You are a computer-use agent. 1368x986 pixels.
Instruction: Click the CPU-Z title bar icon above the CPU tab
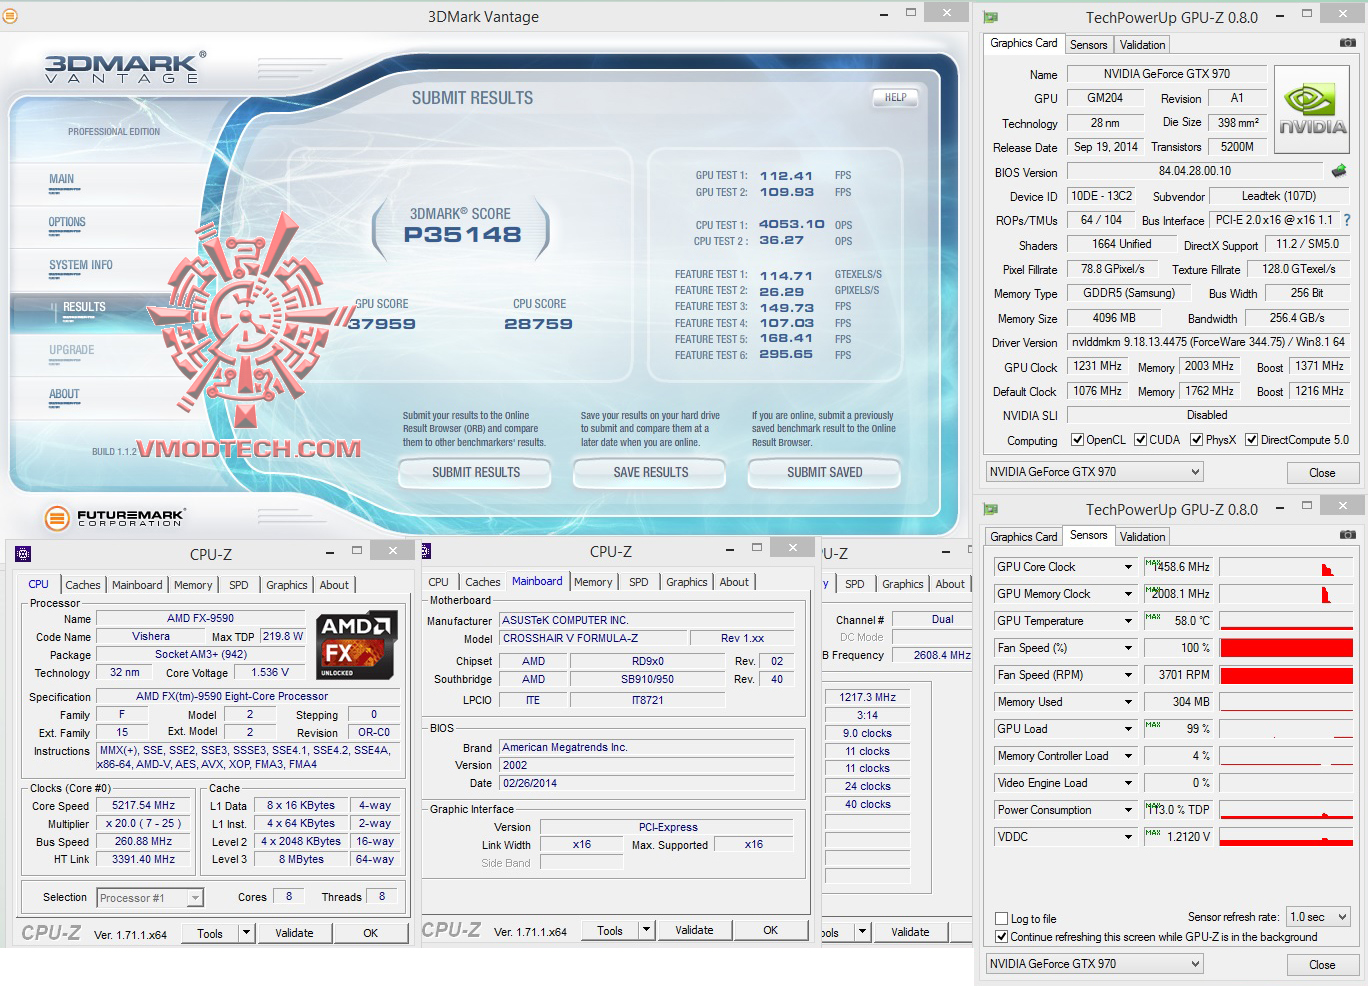point(23,554)
